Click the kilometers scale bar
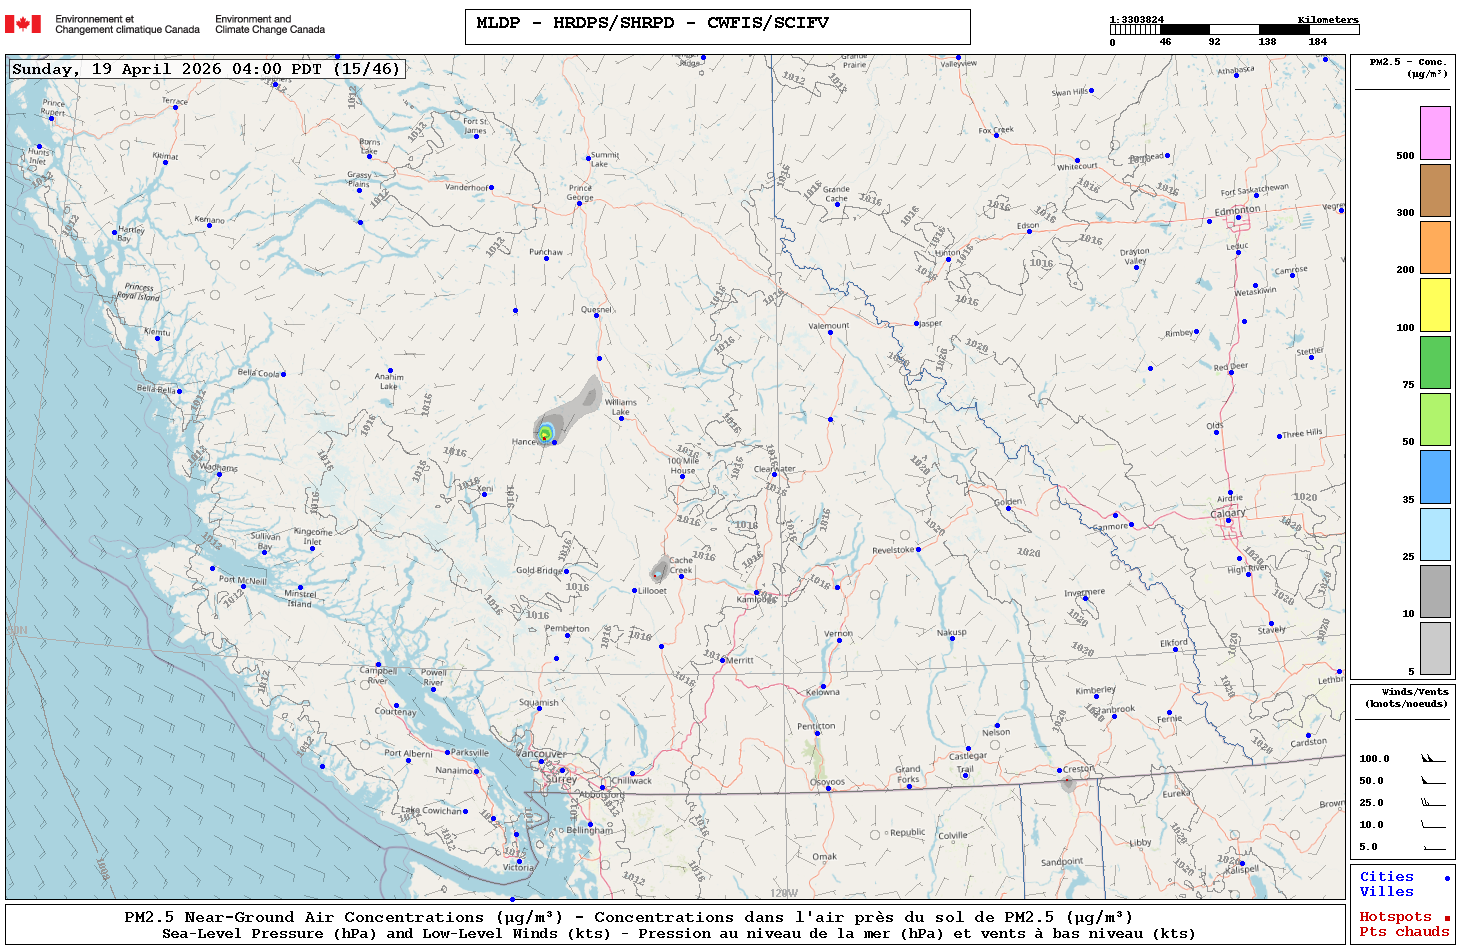 [x=1234, y=30]
